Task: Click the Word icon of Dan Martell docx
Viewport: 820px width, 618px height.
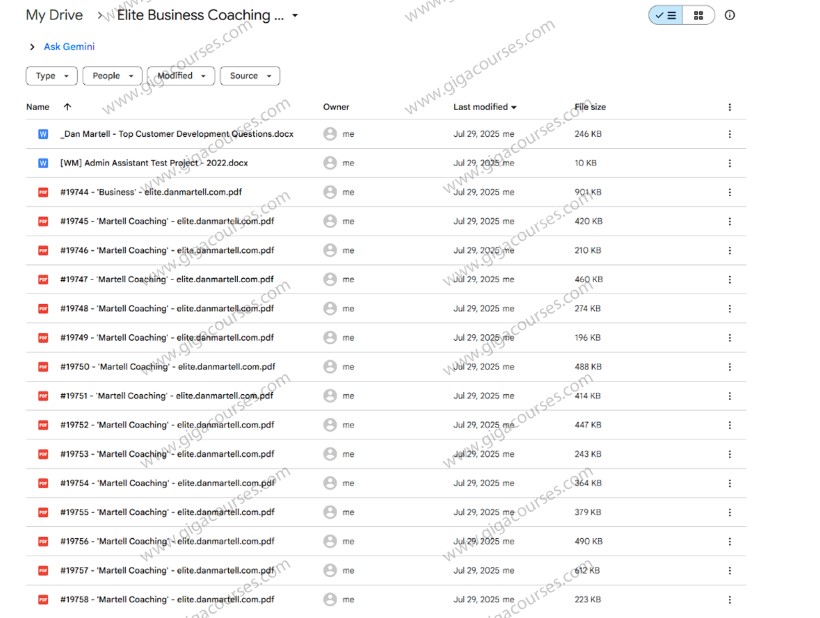Action: 43,134
